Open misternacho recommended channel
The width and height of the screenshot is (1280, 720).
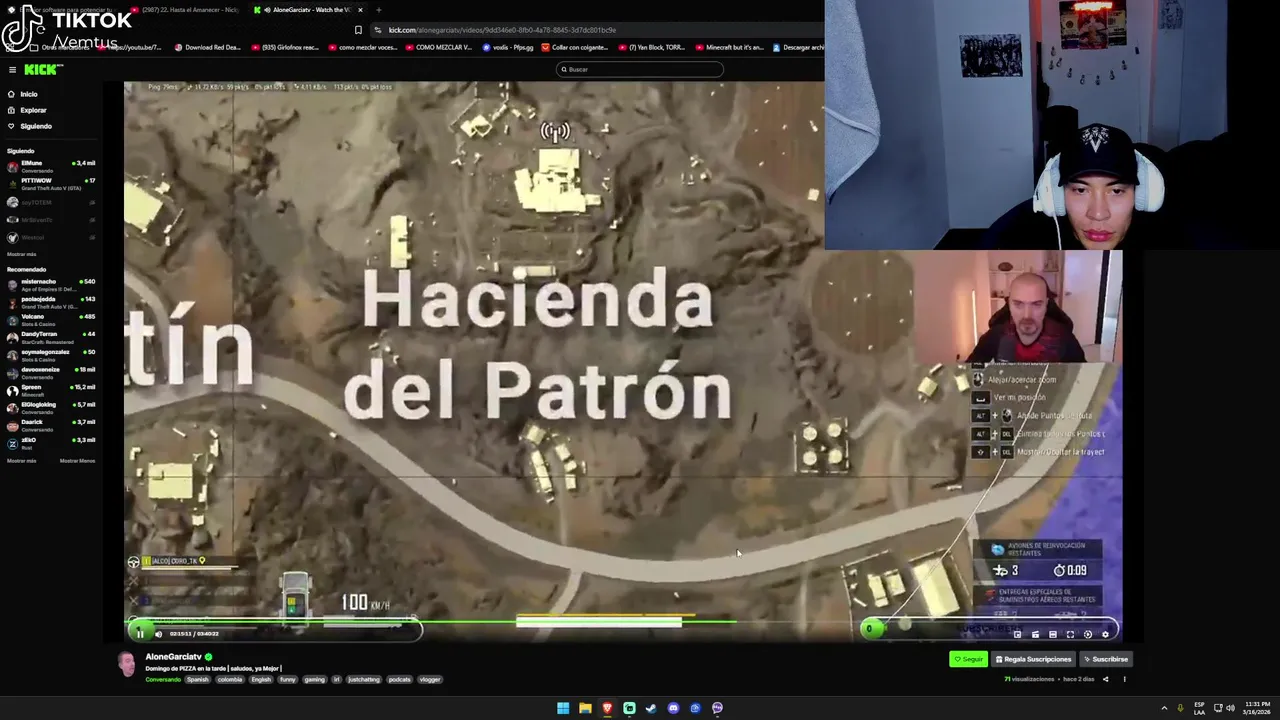(x=50, y=284)
